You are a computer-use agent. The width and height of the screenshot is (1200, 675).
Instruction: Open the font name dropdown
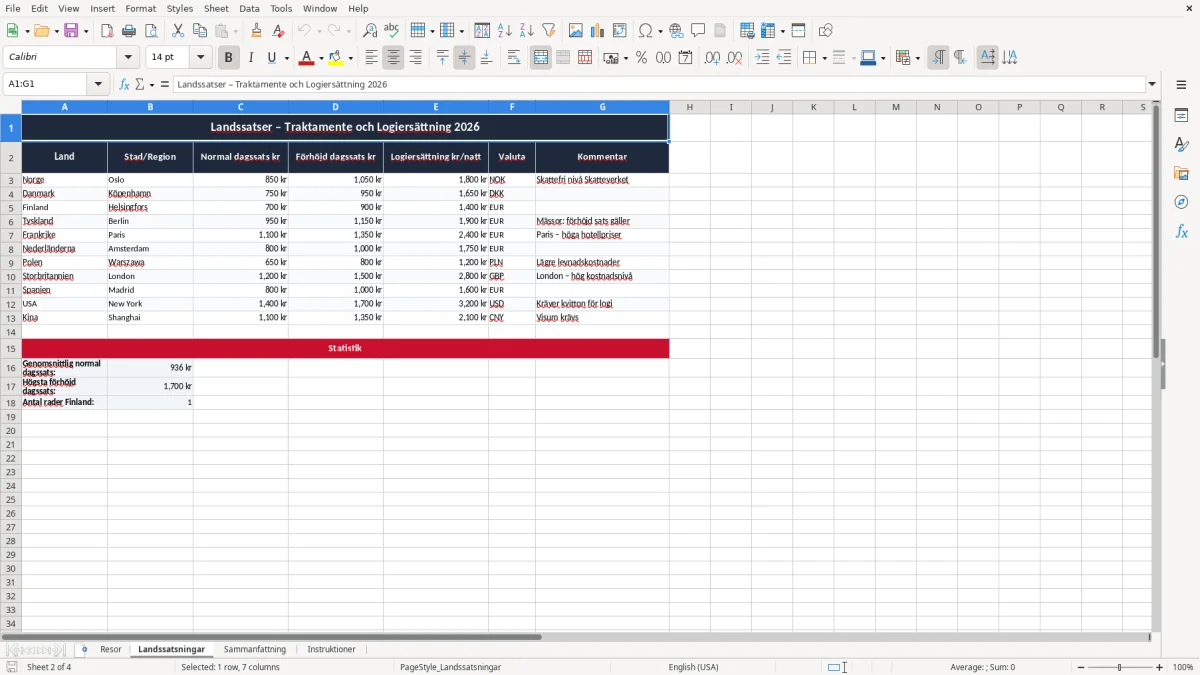128,58
